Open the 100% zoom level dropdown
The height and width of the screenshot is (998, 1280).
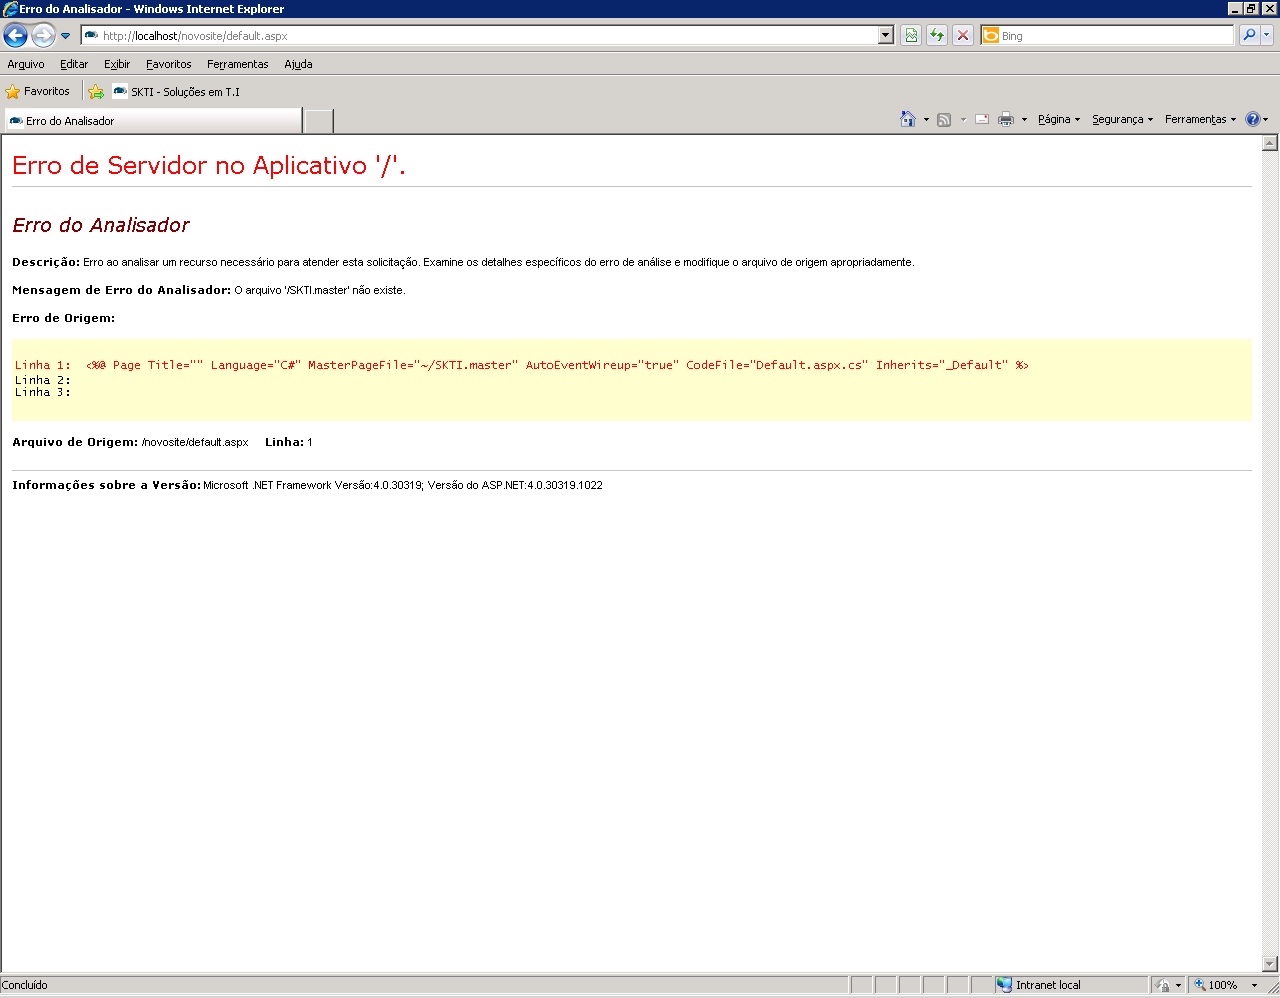point(1255,985)
